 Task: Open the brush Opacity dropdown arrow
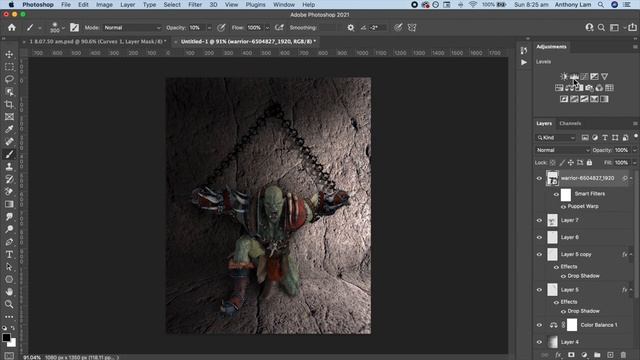(209, 28)
